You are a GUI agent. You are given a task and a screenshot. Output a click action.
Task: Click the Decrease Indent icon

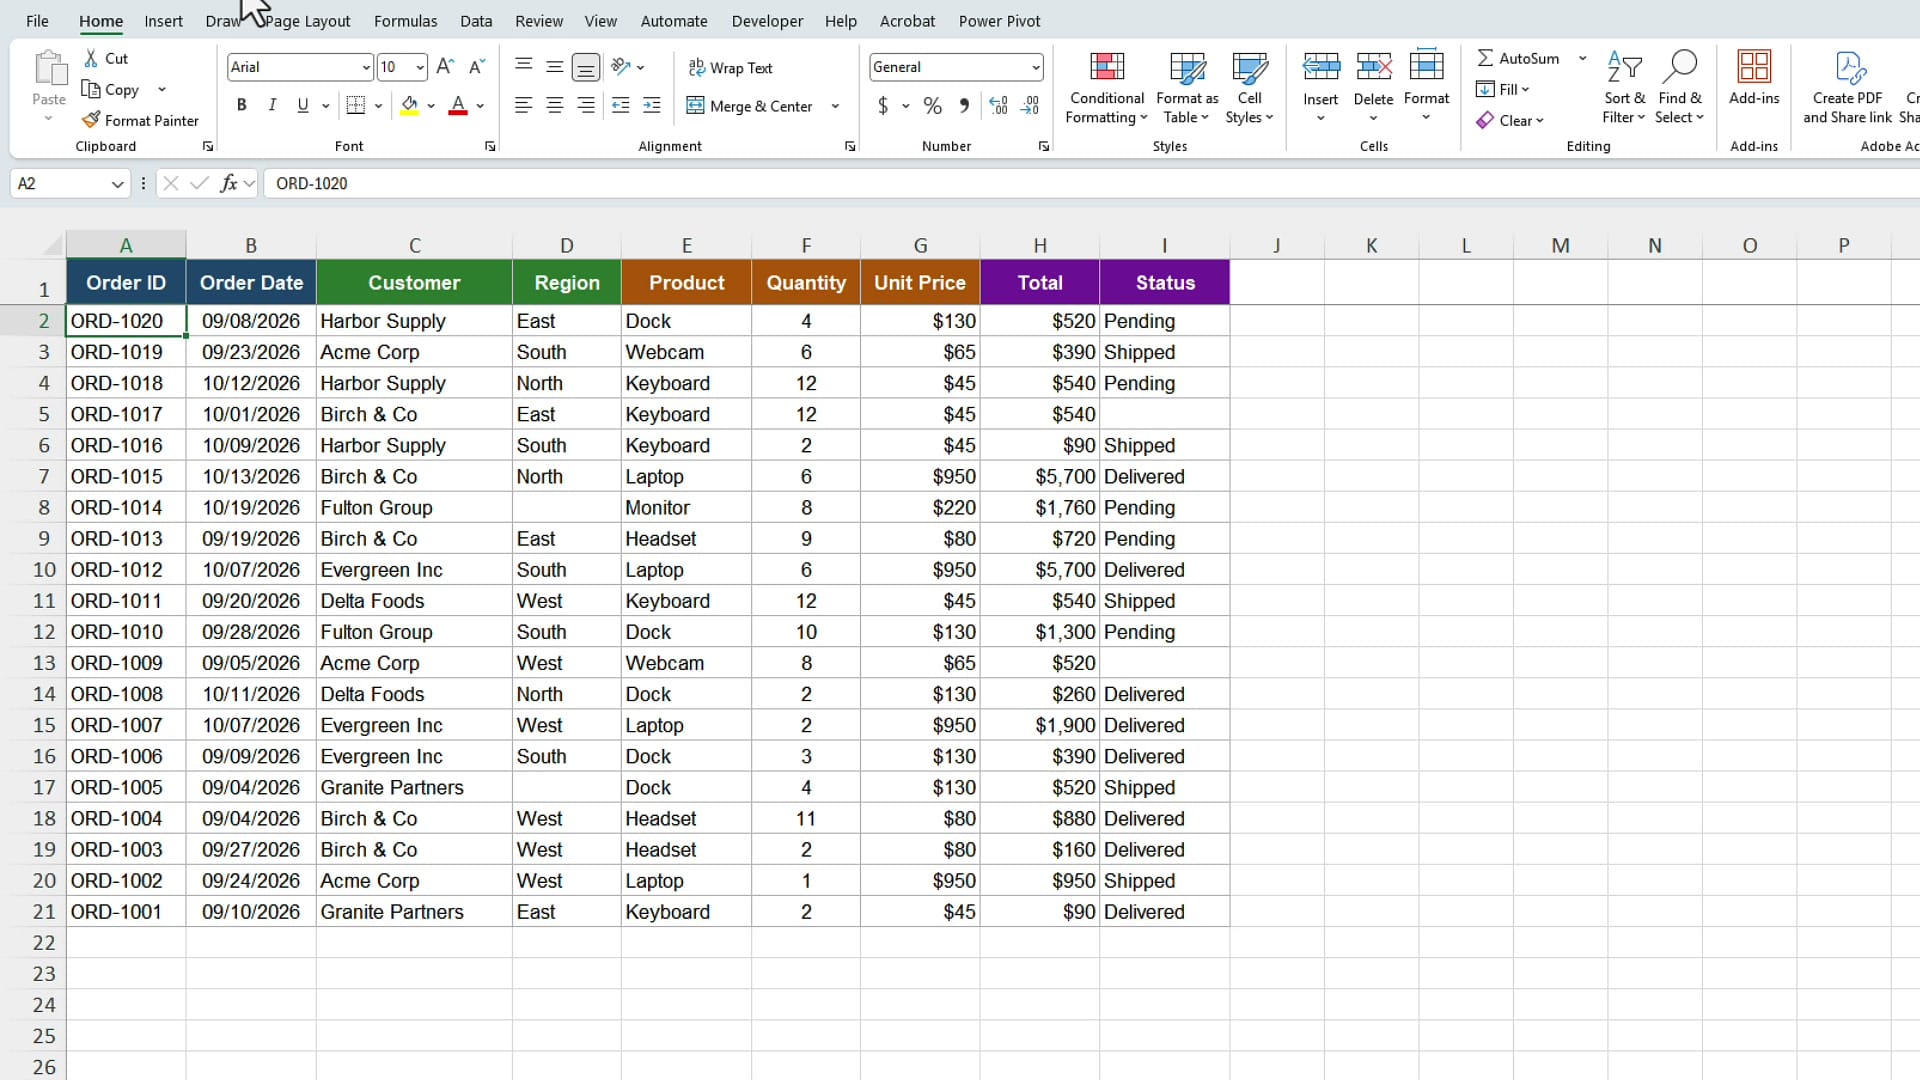tap(620, 105)
